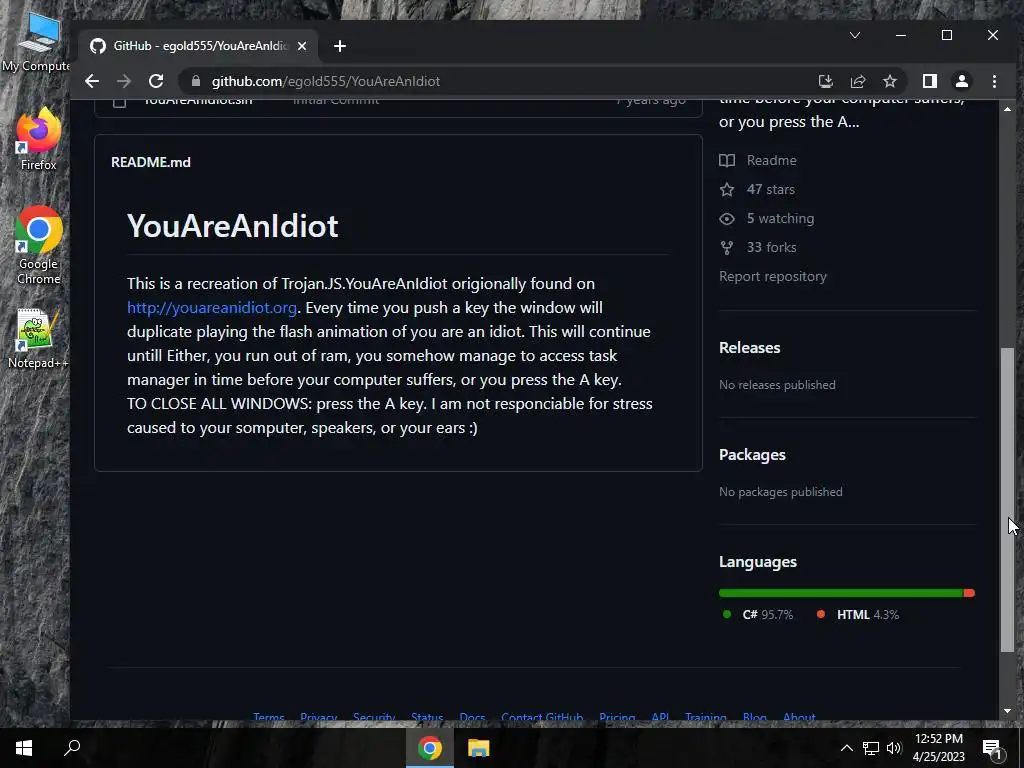Click the install app icon in address bar
1024x768 pixels.
tap(826, 81)
